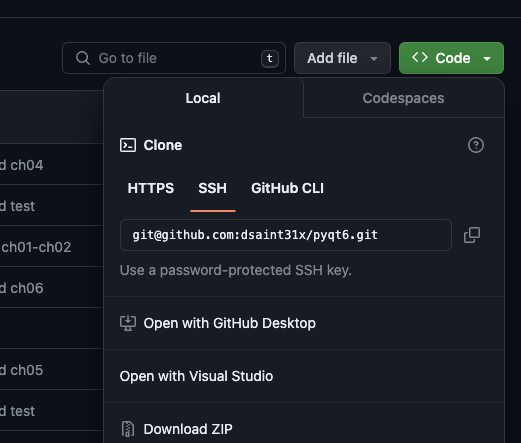
Task: Click the git@github.com clone URL field
Action: pos(286,235)
